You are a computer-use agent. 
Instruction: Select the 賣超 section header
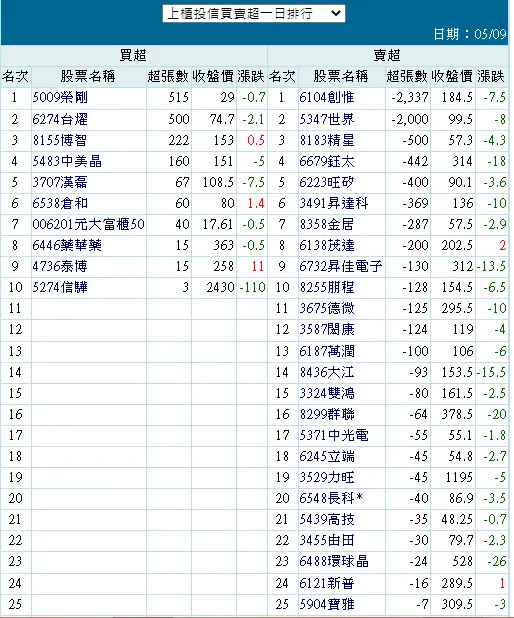[387, 56]
